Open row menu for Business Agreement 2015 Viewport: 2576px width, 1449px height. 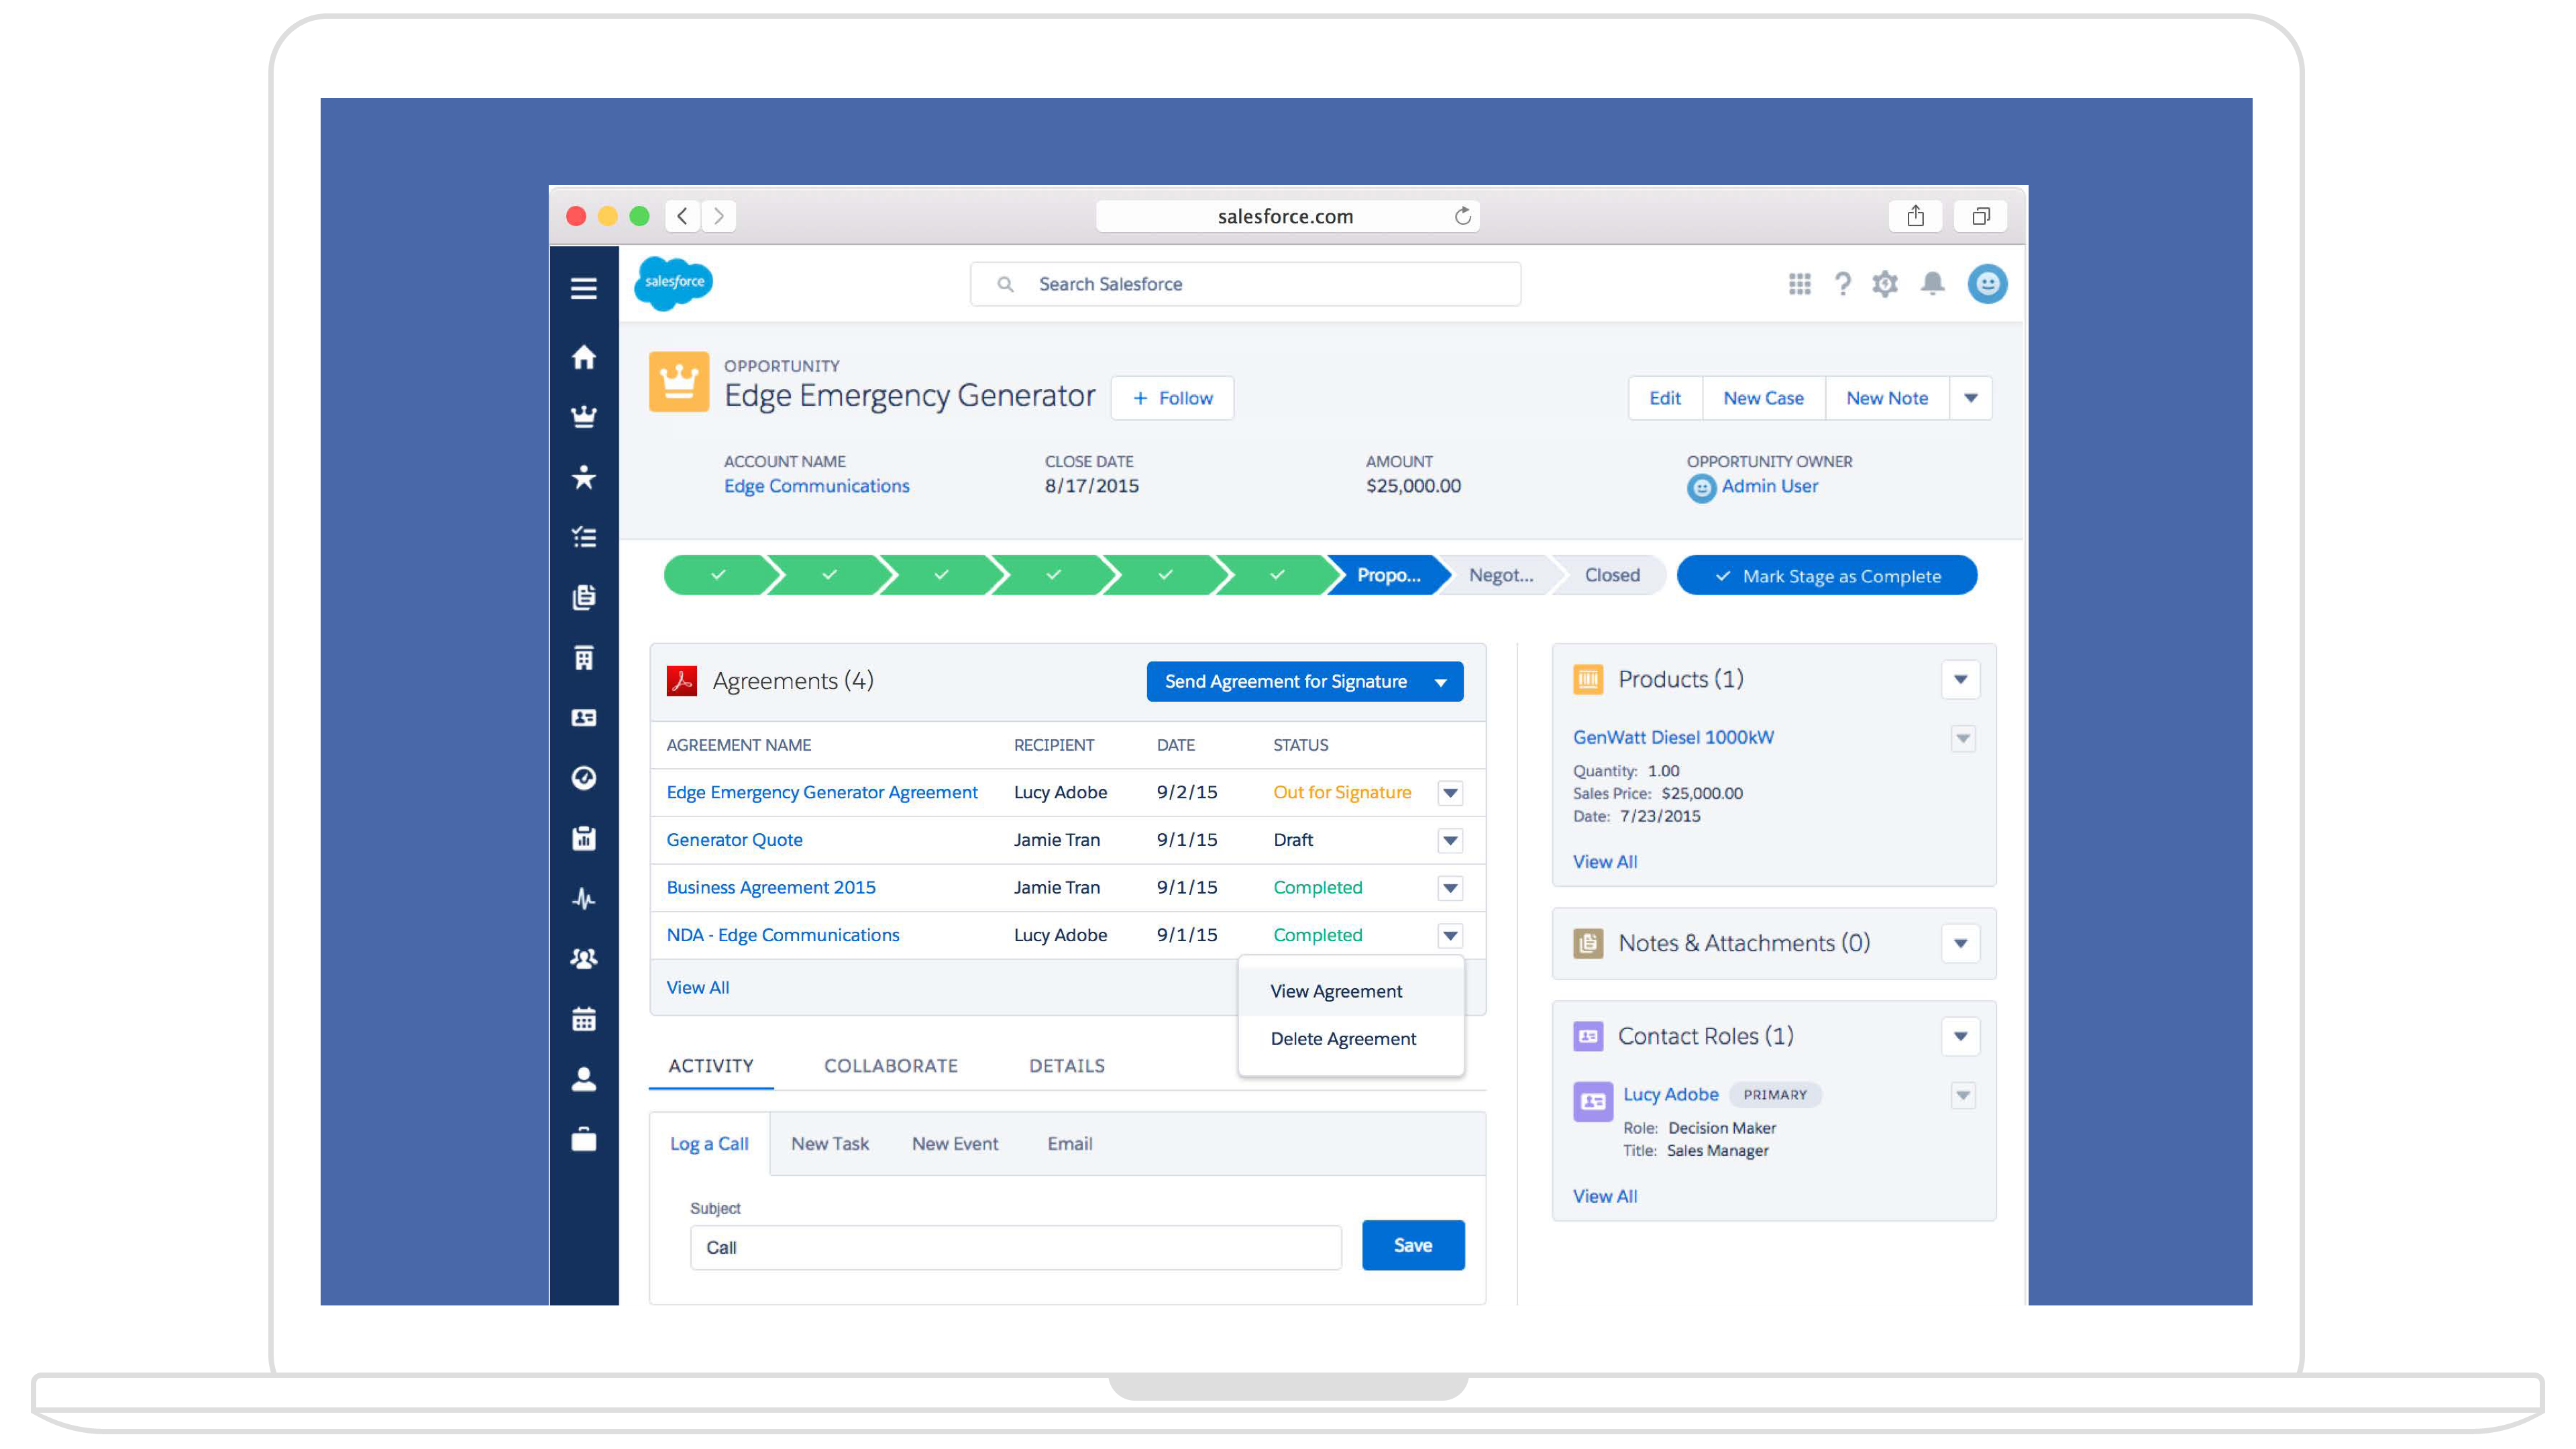(1450, 888)
